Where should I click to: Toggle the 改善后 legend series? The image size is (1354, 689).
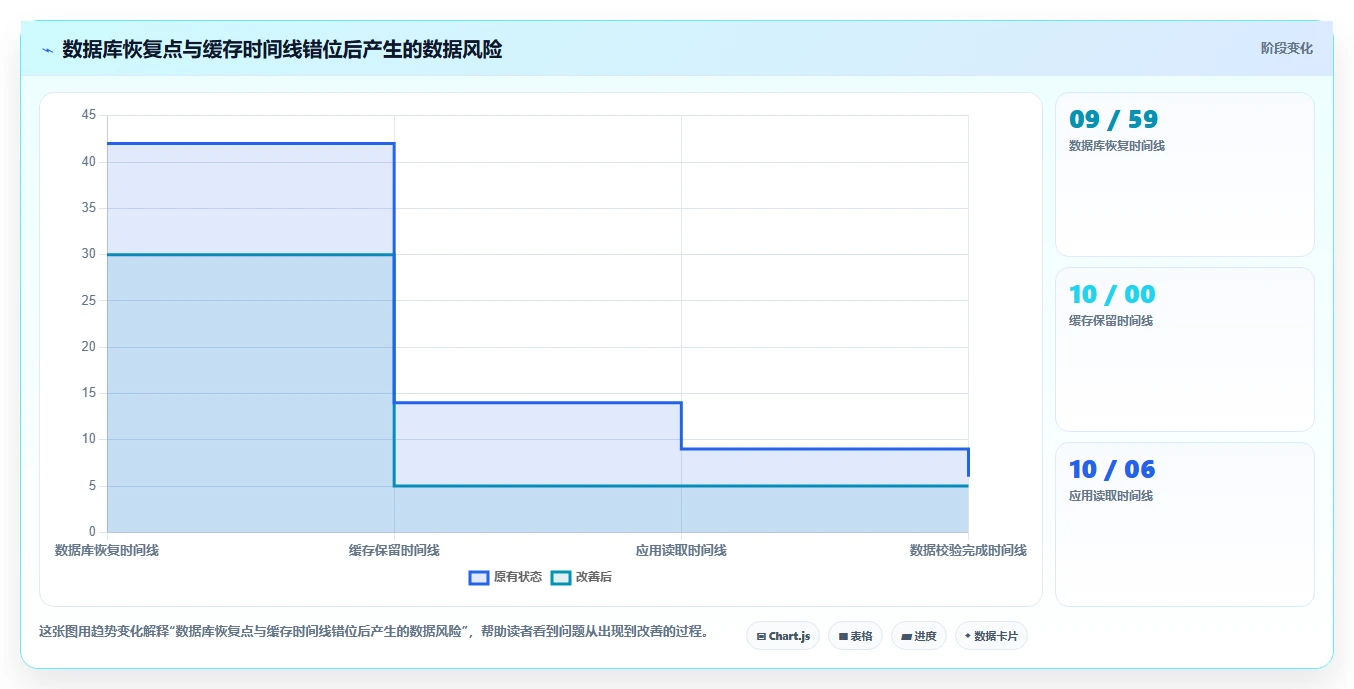click(581, 577)
